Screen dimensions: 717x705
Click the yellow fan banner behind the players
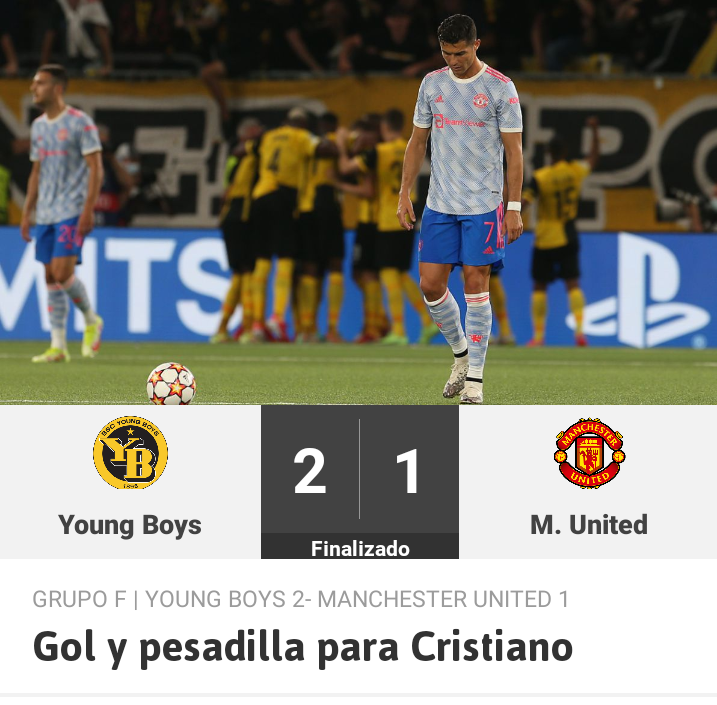(358, 153)
